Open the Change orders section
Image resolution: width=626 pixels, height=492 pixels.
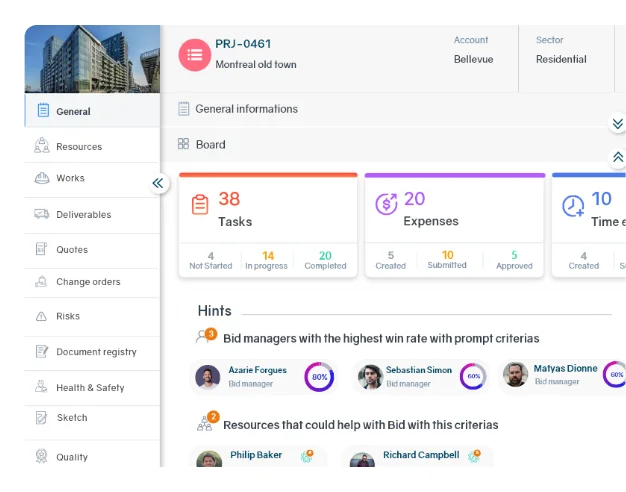click(87, 282)
